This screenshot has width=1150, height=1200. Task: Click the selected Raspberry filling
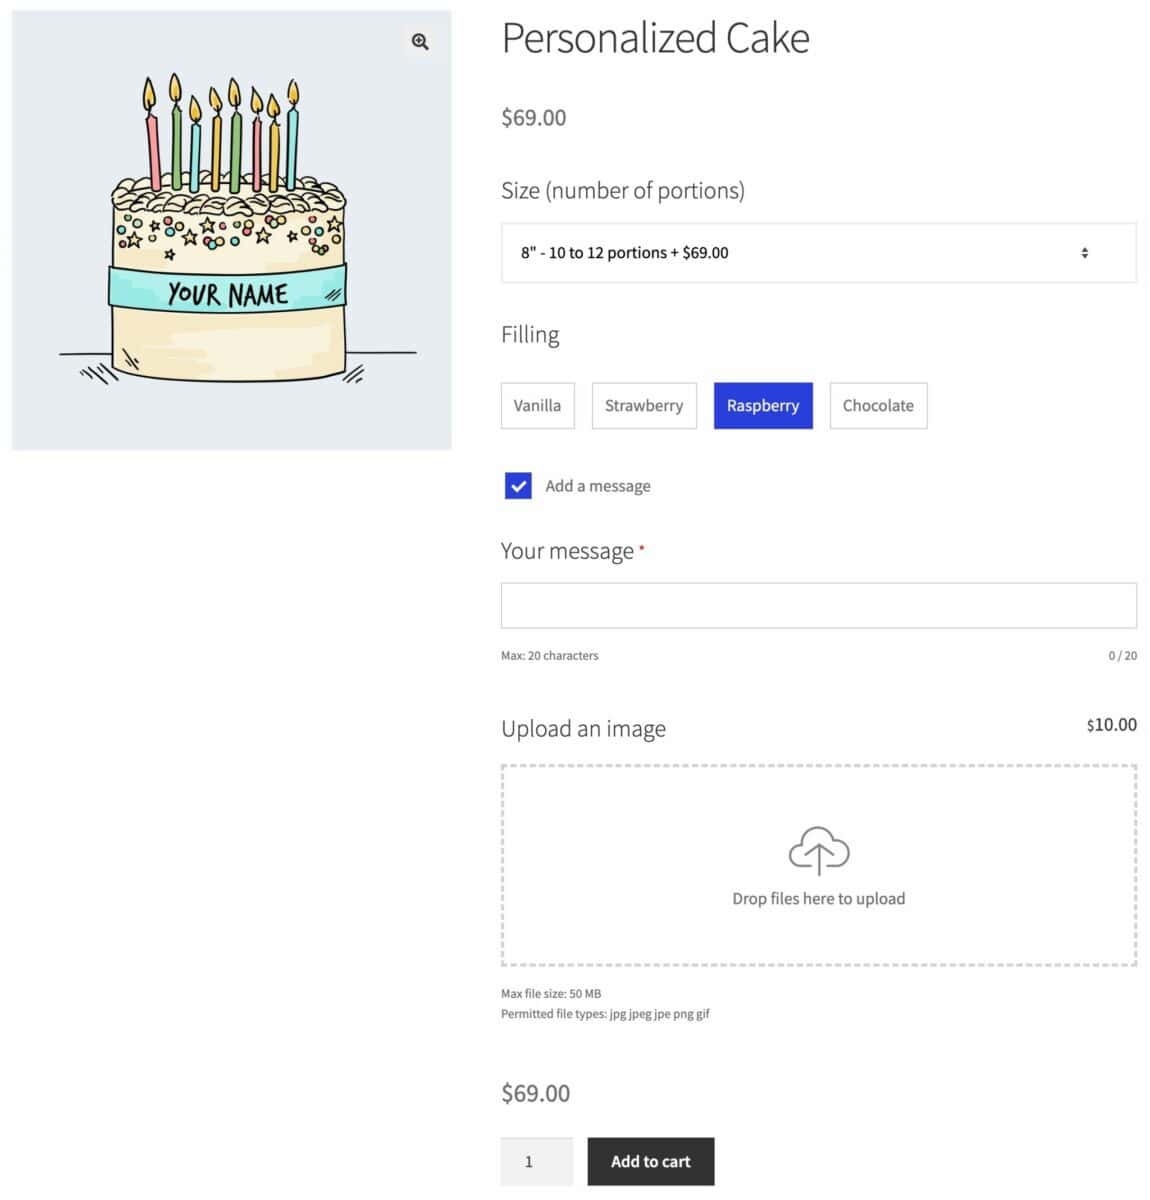tap(763, 406)
